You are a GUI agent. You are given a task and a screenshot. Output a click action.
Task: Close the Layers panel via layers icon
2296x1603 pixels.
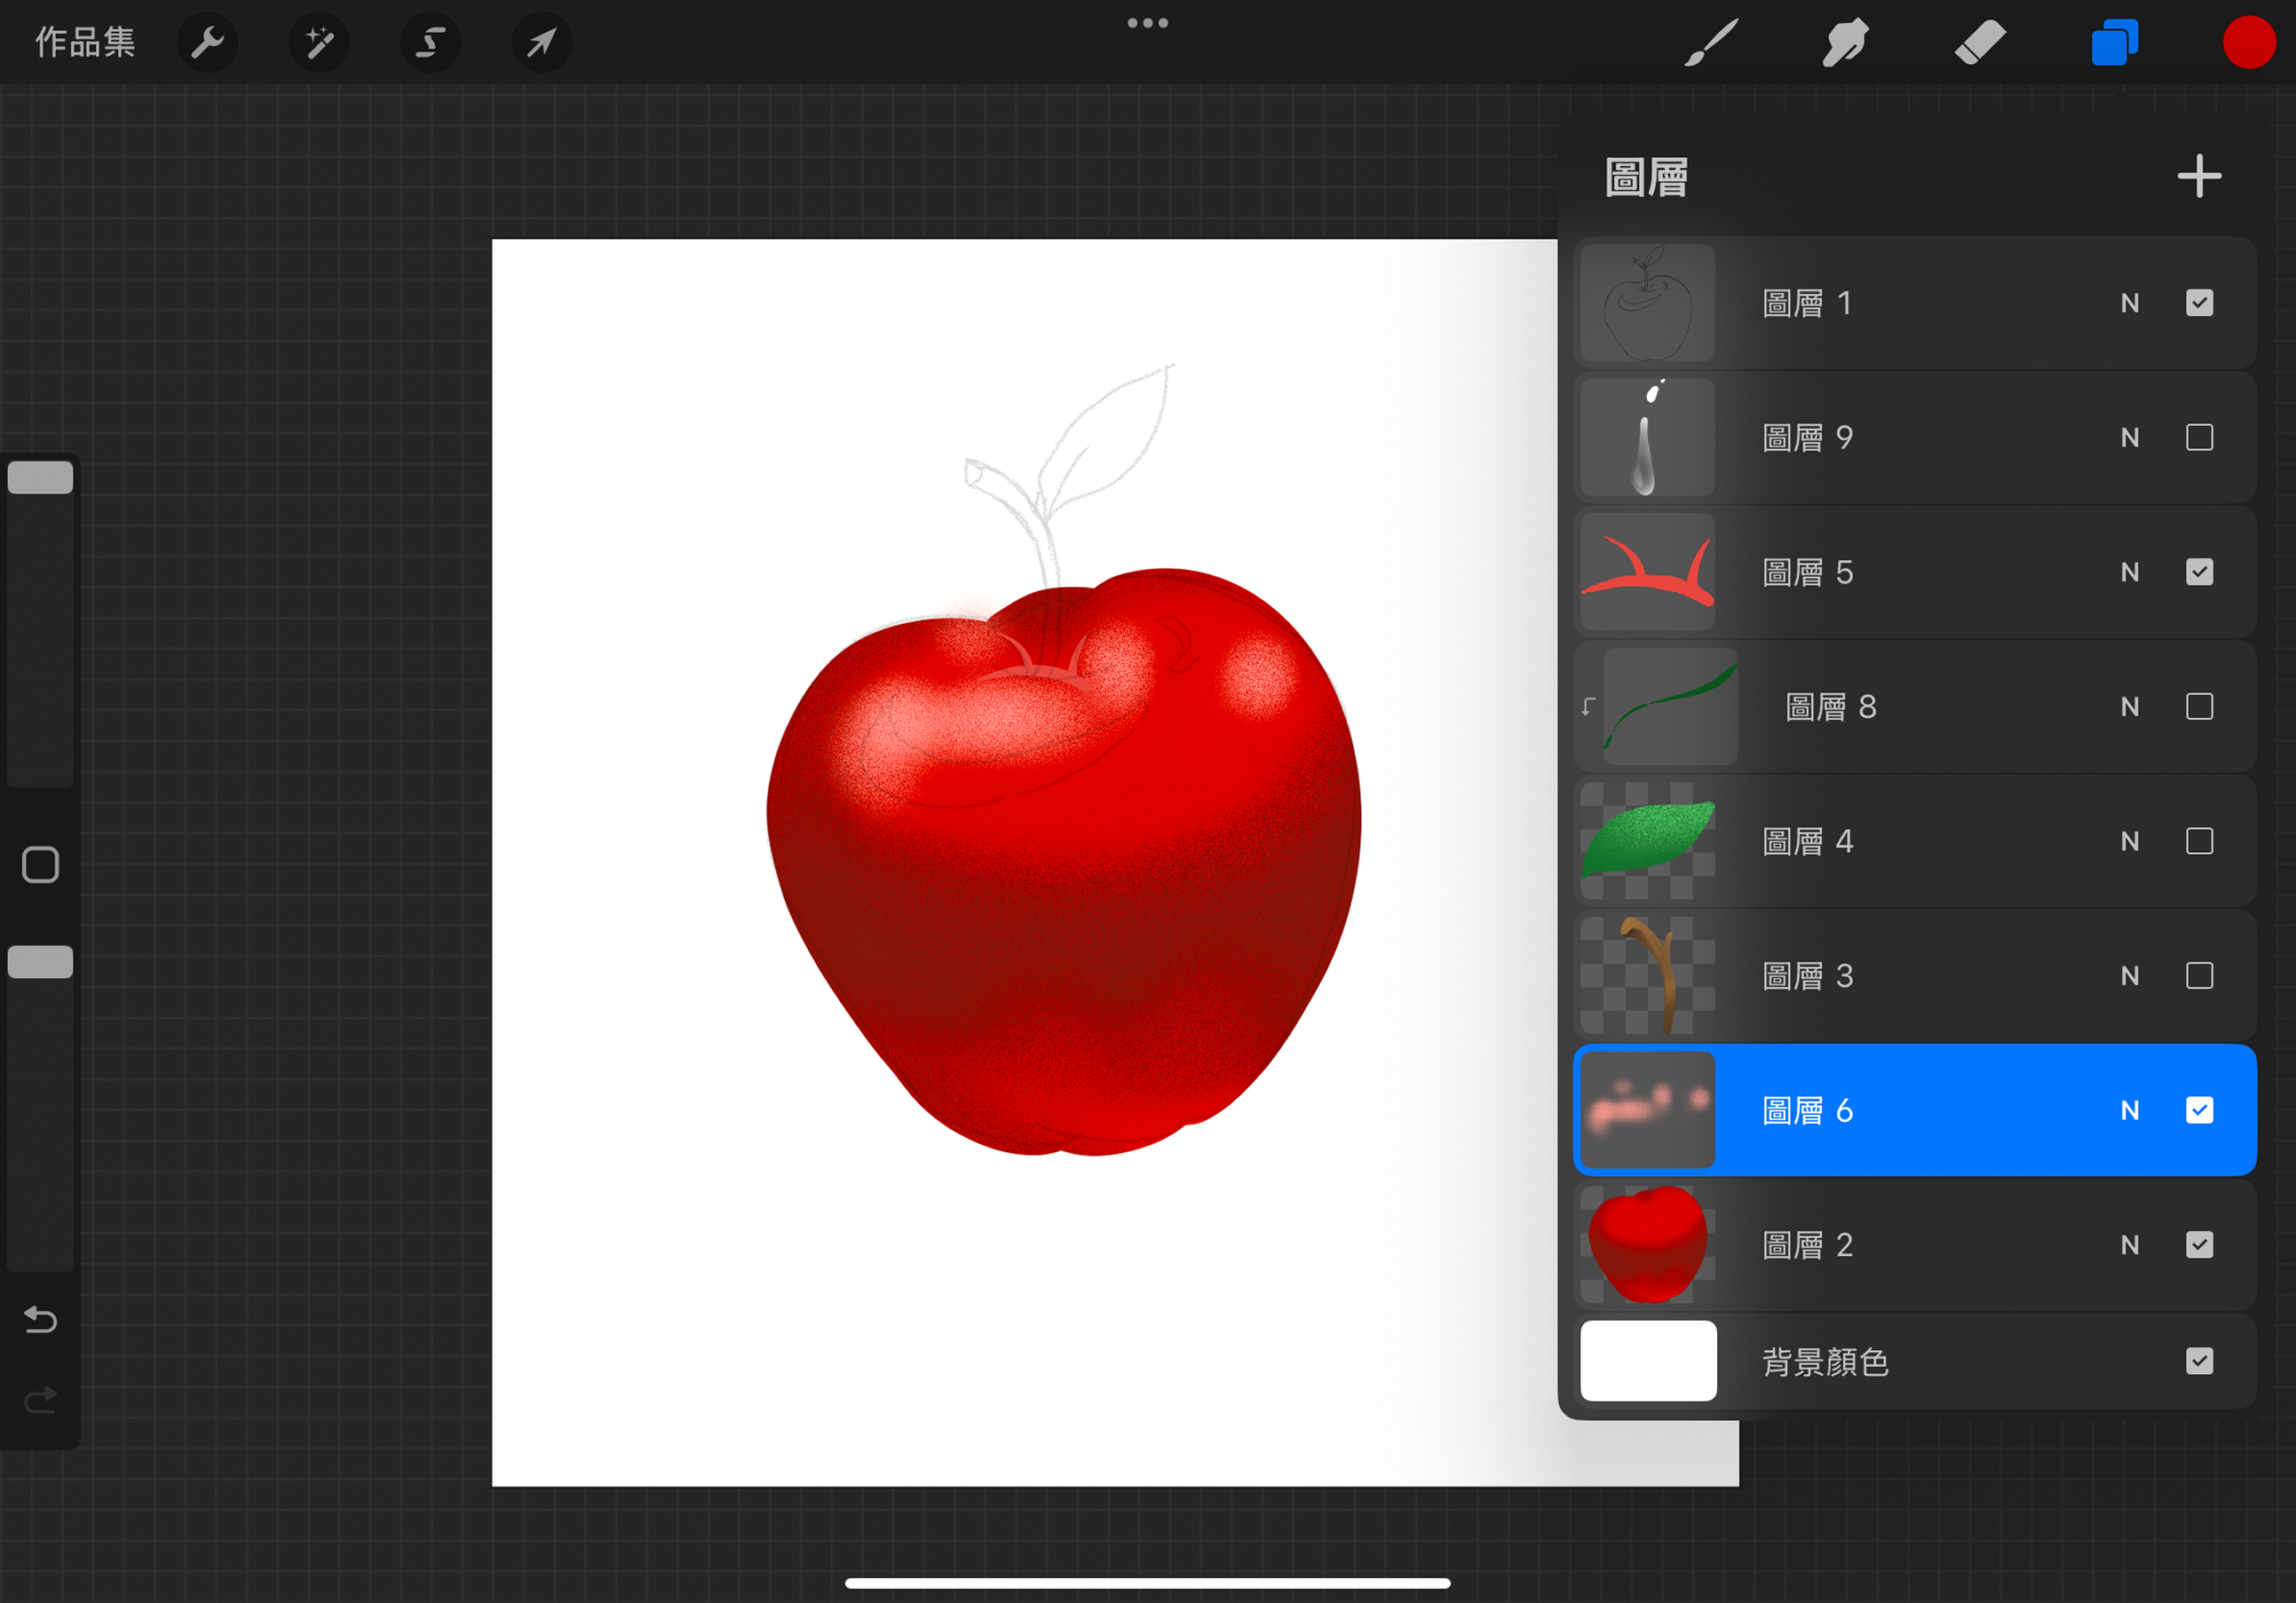click(2114, 43)
